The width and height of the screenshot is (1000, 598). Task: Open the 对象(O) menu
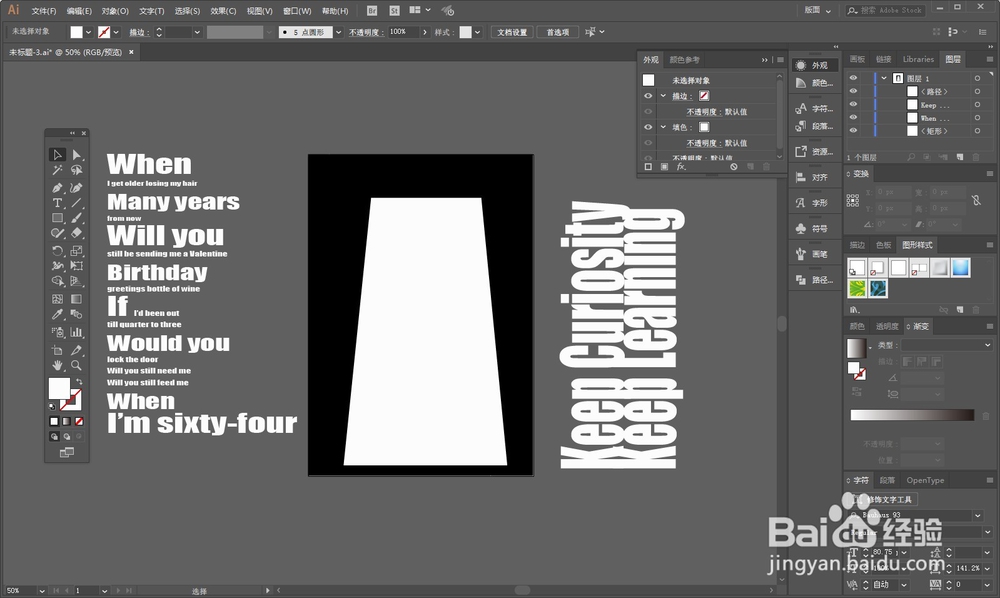115,11
